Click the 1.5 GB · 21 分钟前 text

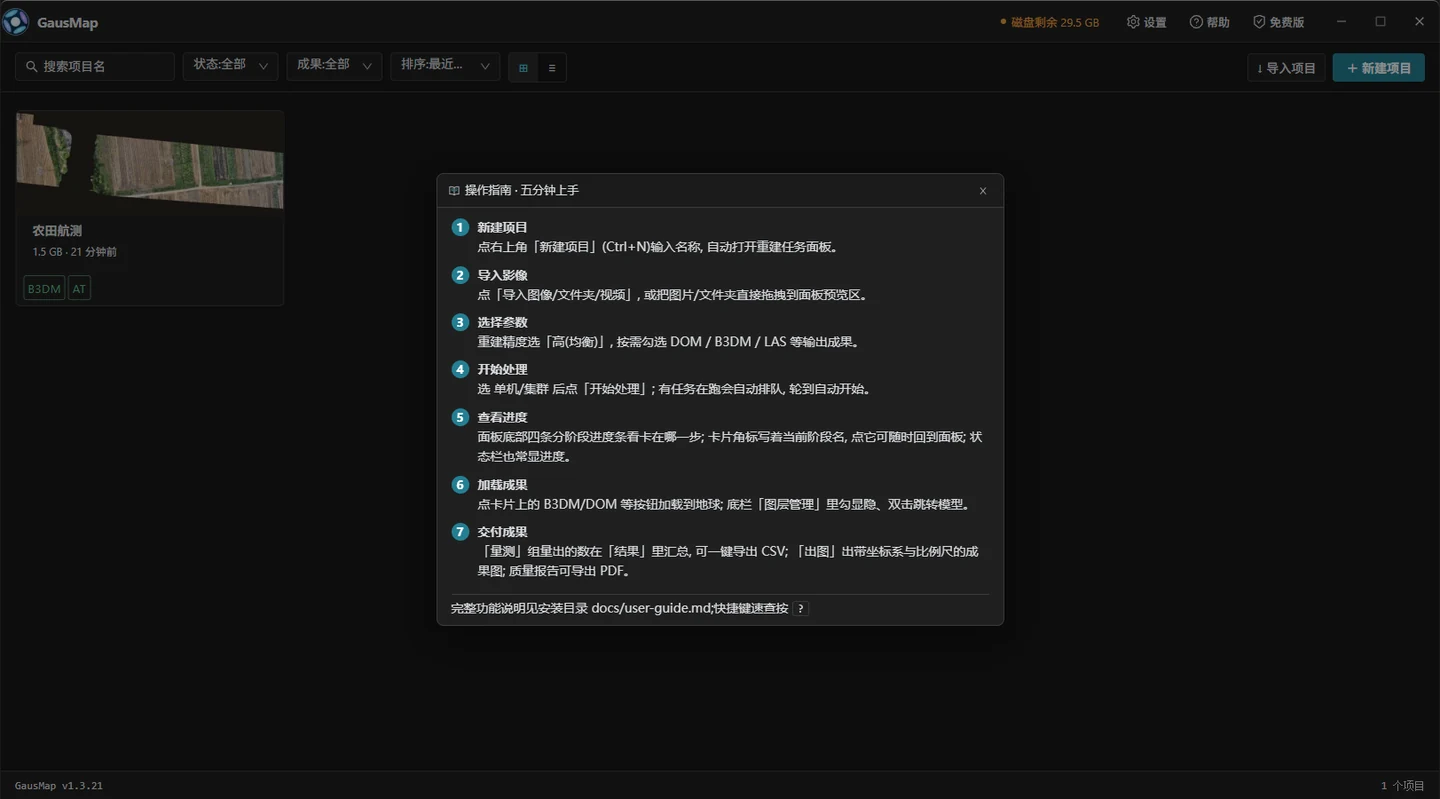click(x=75, y=252)
